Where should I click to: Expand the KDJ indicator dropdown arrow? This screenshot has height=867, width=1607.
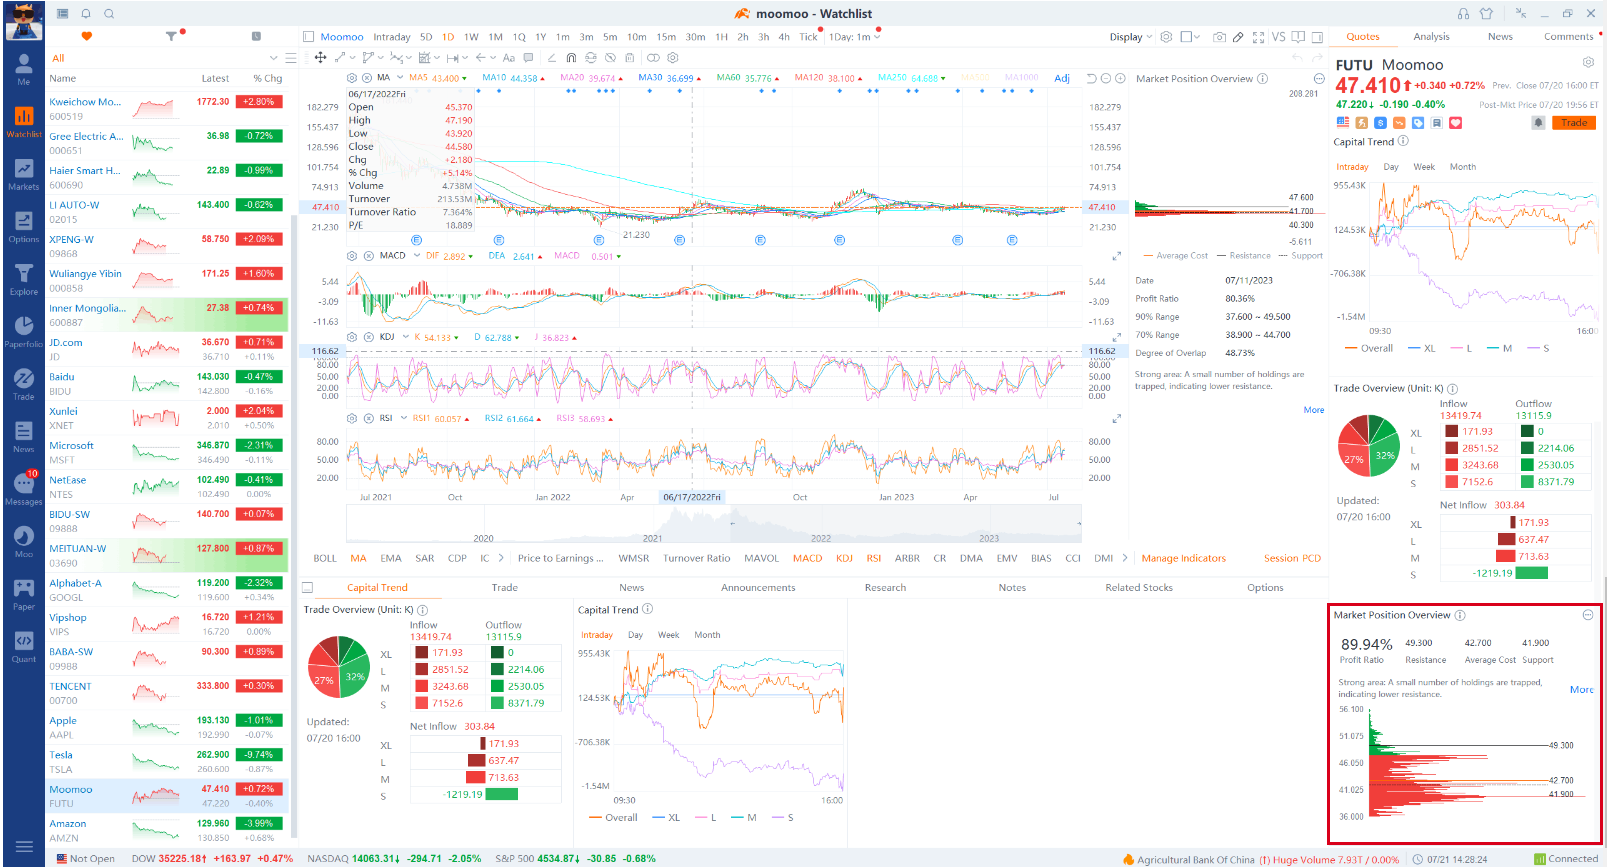(405, 337)
